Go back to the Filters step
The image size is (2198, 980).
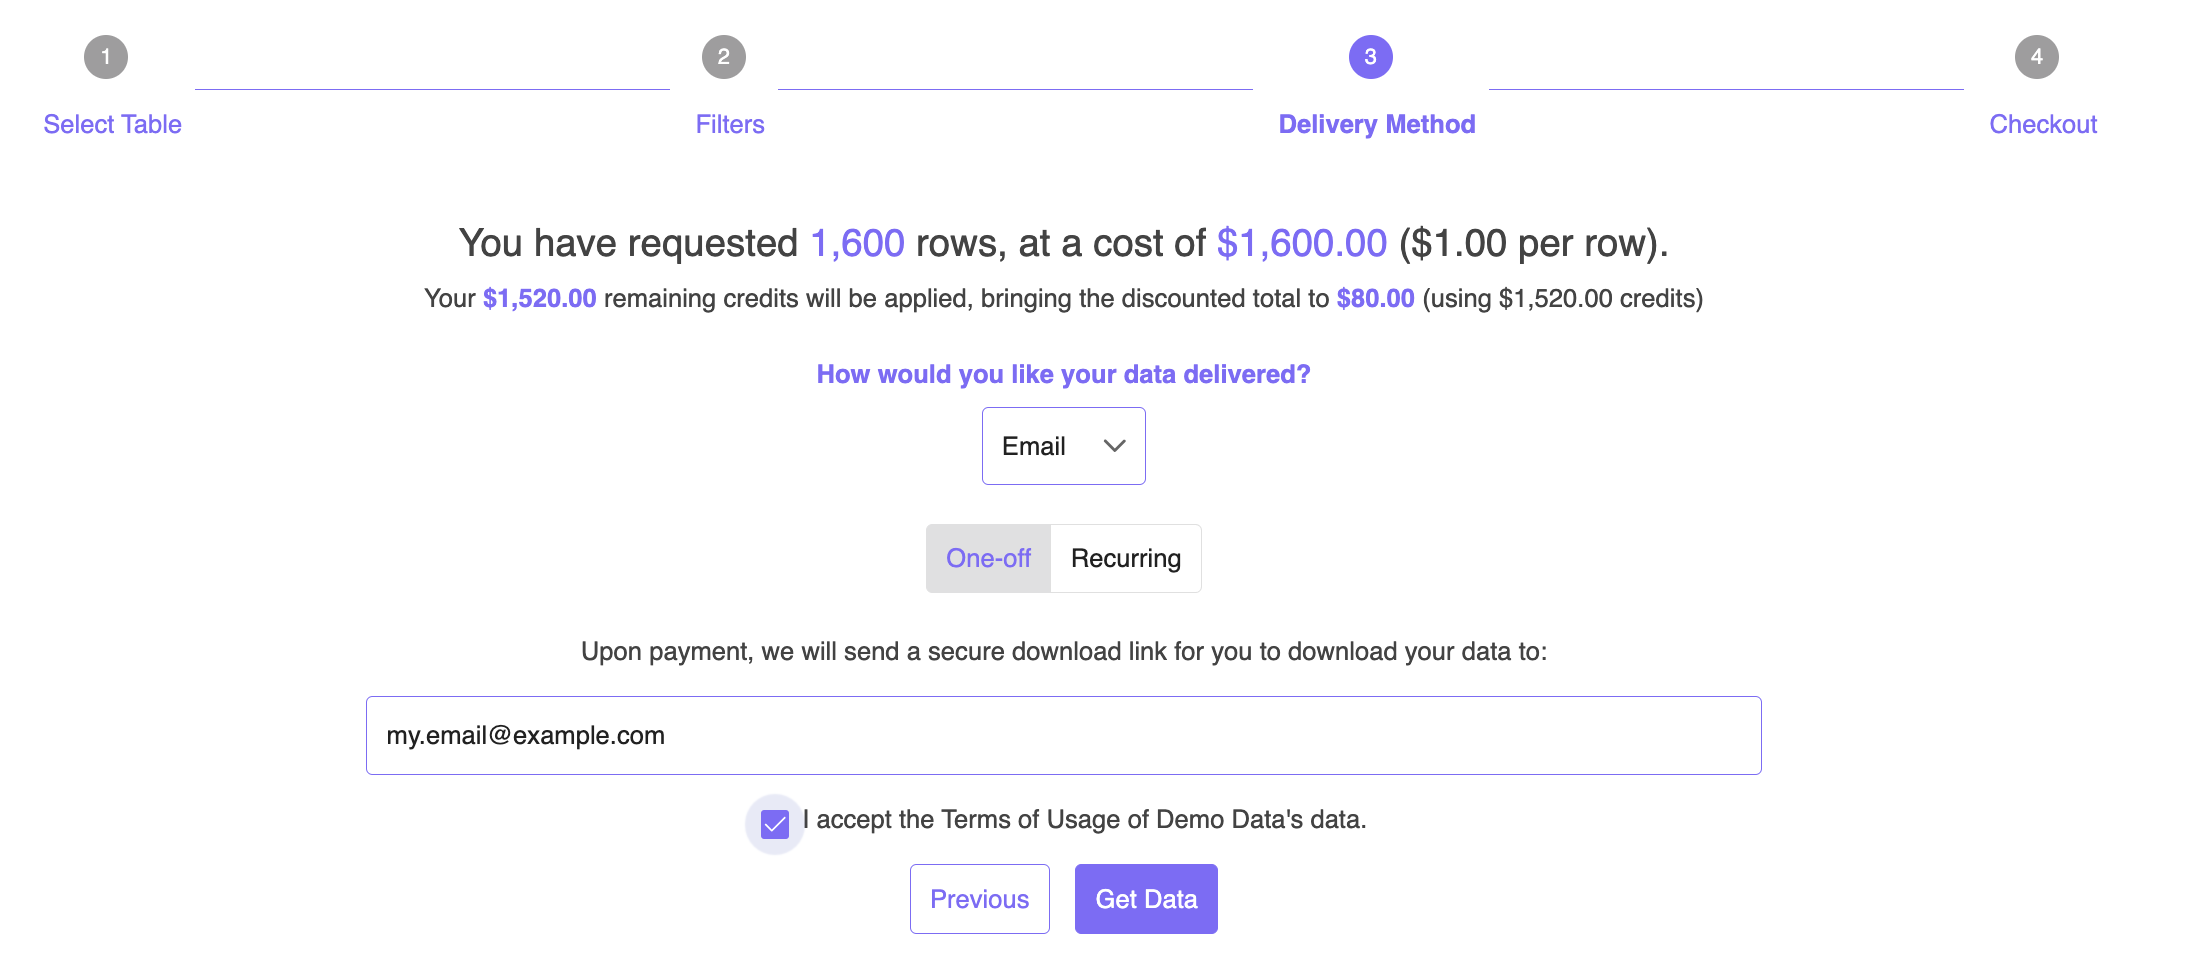(729, 123)
